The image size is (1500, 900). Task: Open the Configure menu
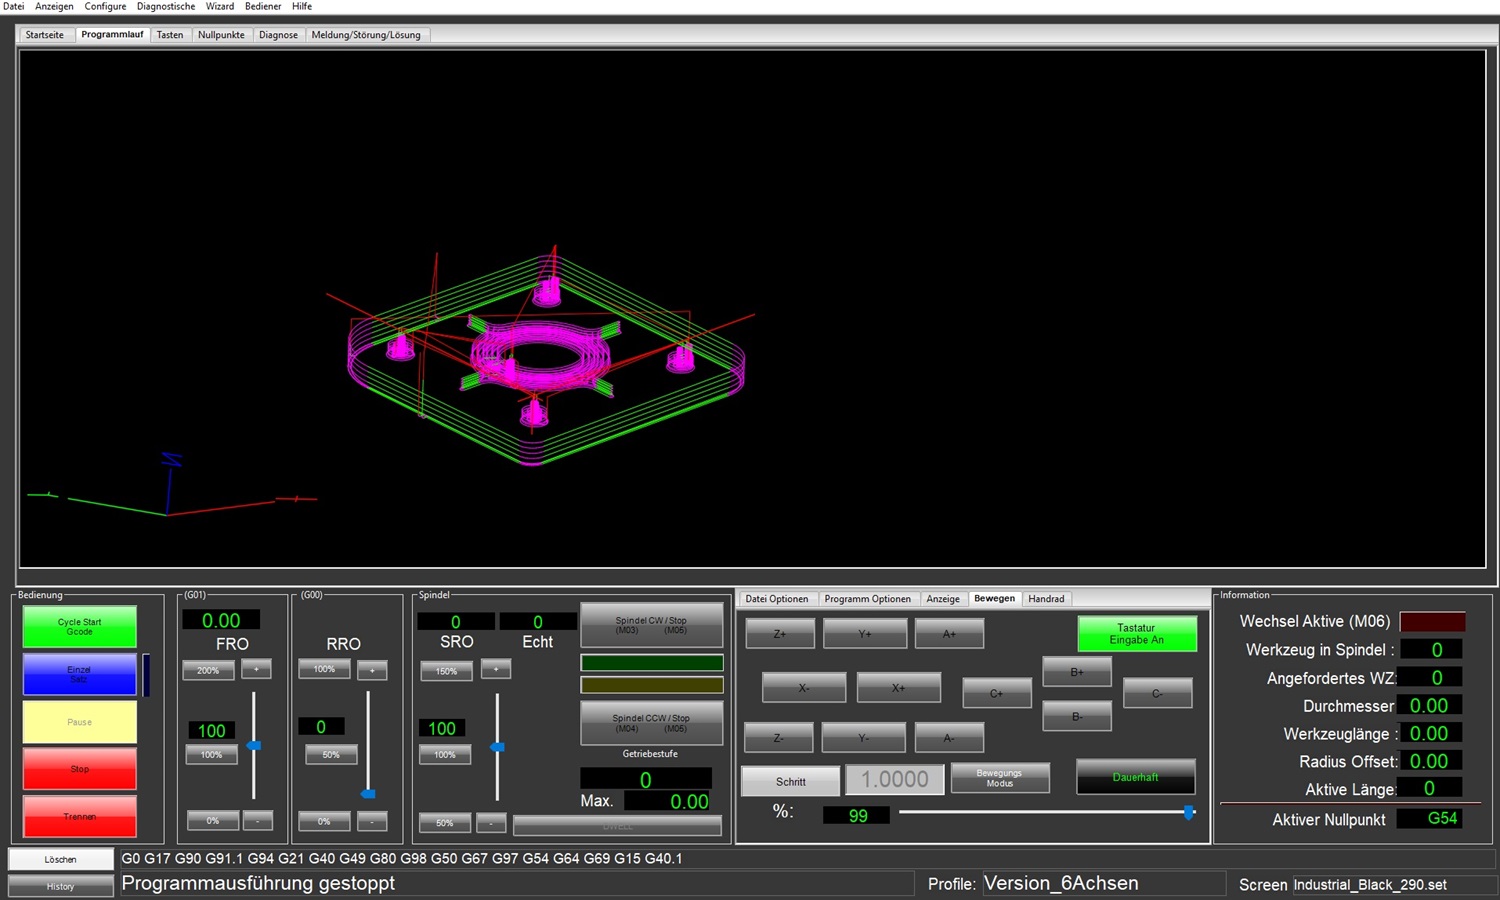[105, 6]
